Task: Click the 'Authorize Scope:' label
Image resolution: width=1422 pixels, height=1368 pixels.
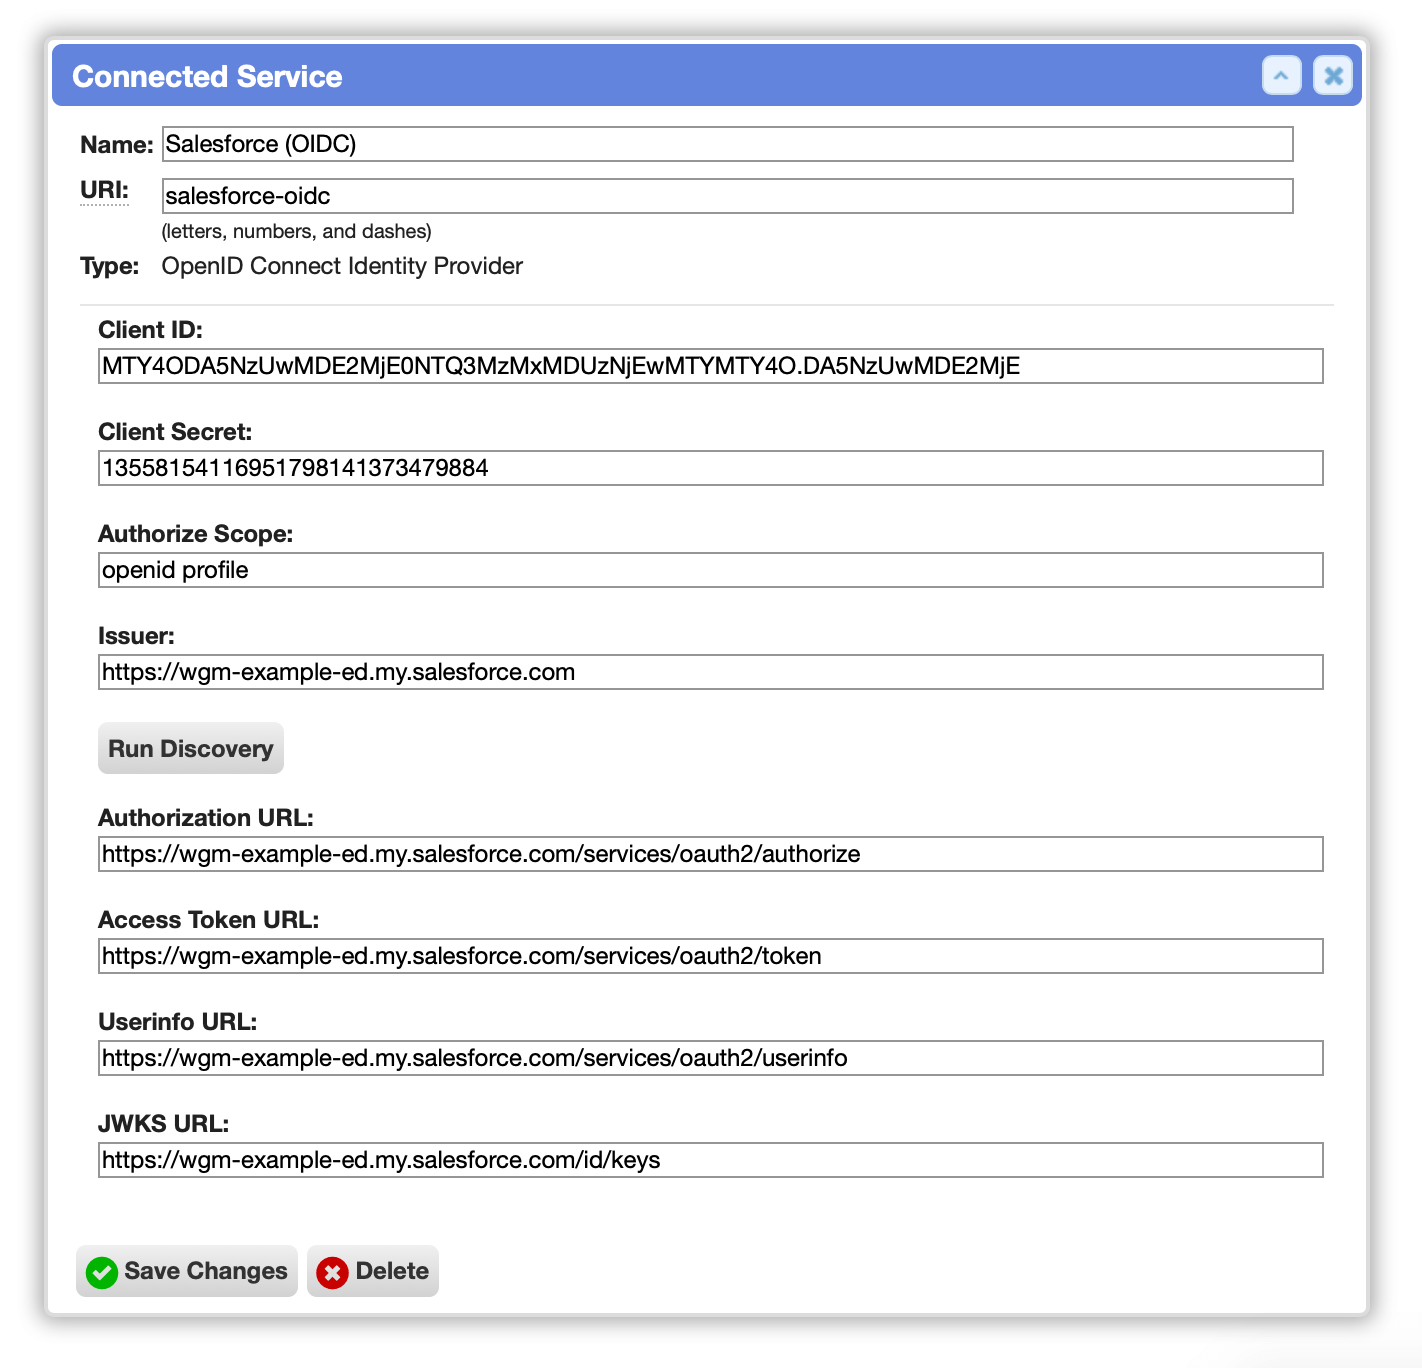Action: tap(196, 534)
